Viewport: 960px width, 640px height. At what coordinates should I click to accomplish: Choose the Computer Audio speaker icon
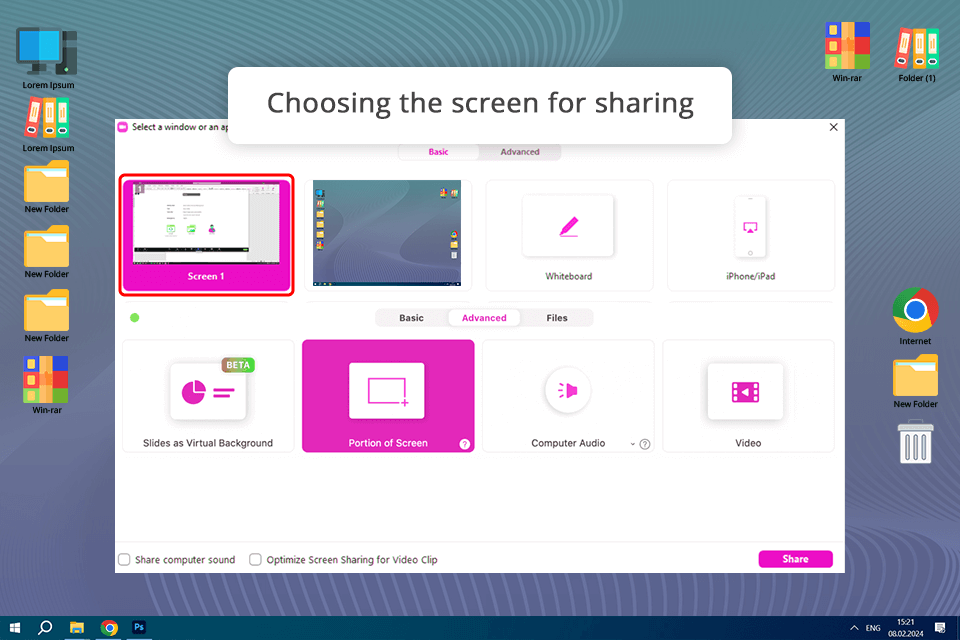(568, 390)
